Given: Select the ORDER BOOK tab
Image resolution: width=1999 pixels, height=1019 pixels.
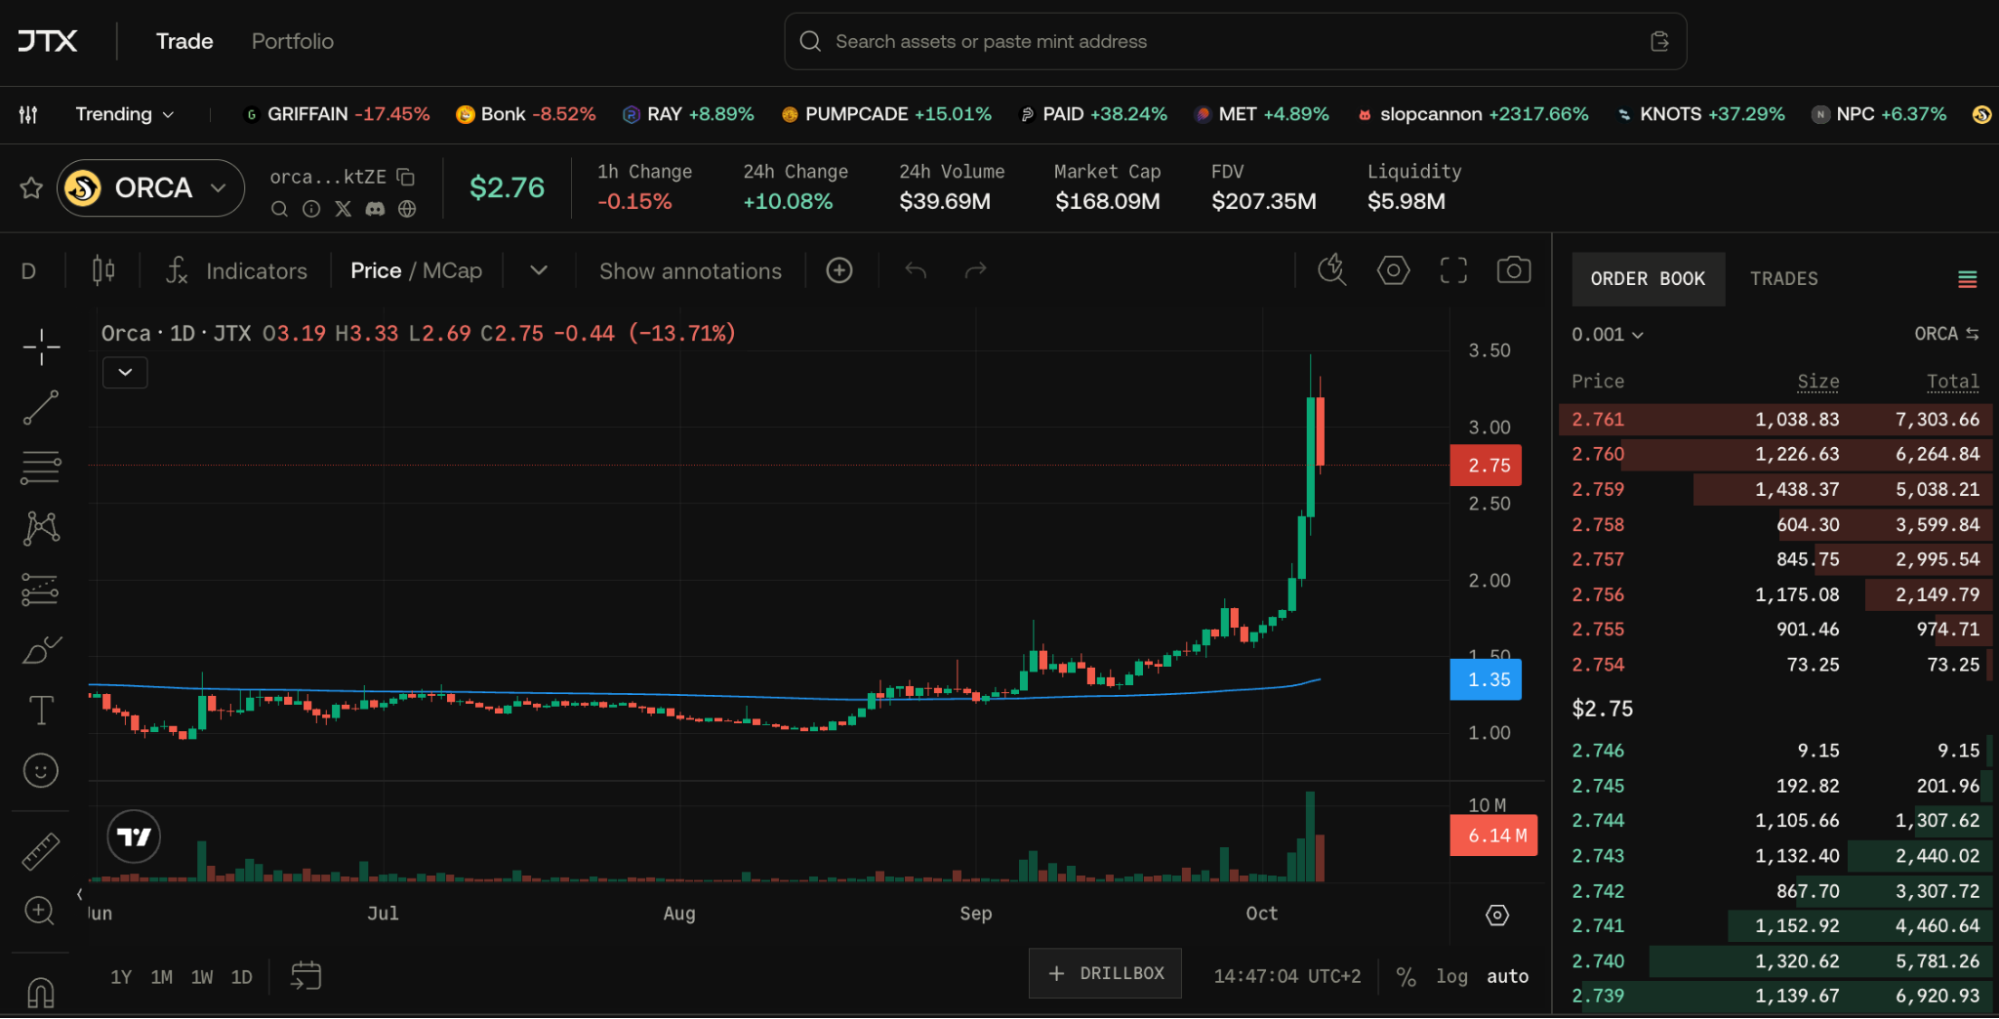Looking at the screenshot, I should [x=1648, y=279].
